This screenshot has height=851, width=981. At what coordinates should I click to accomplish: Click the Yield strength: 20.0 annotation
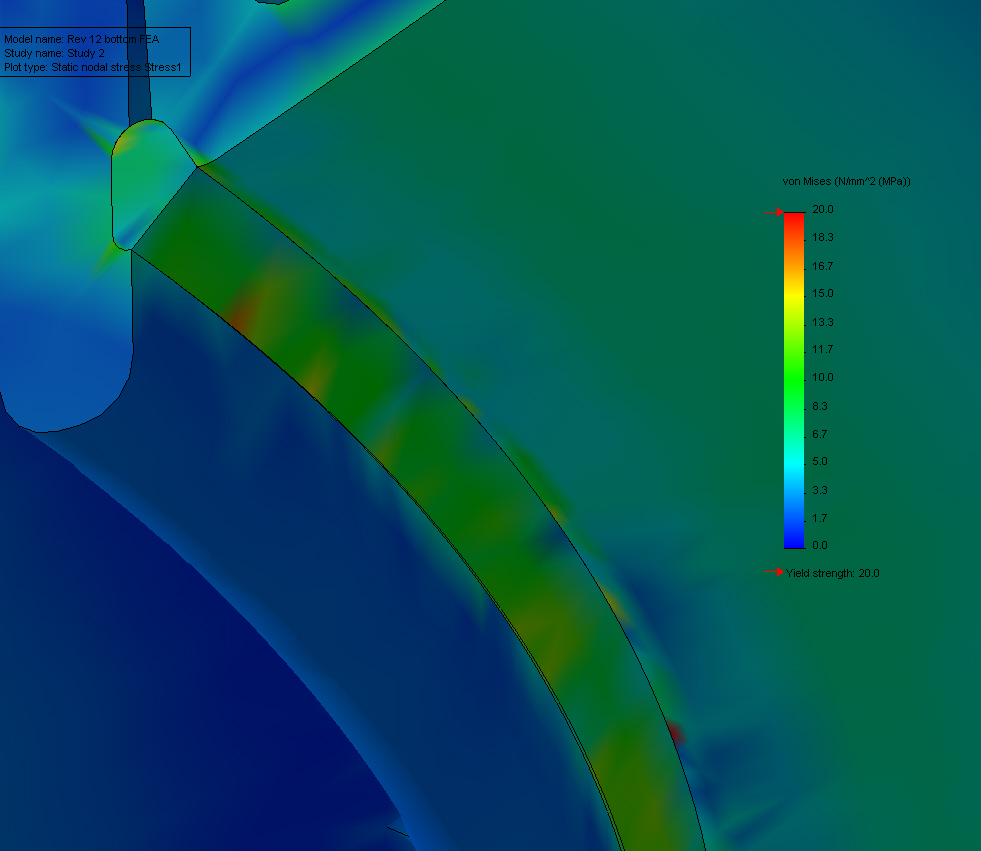[x=832, y=573]
